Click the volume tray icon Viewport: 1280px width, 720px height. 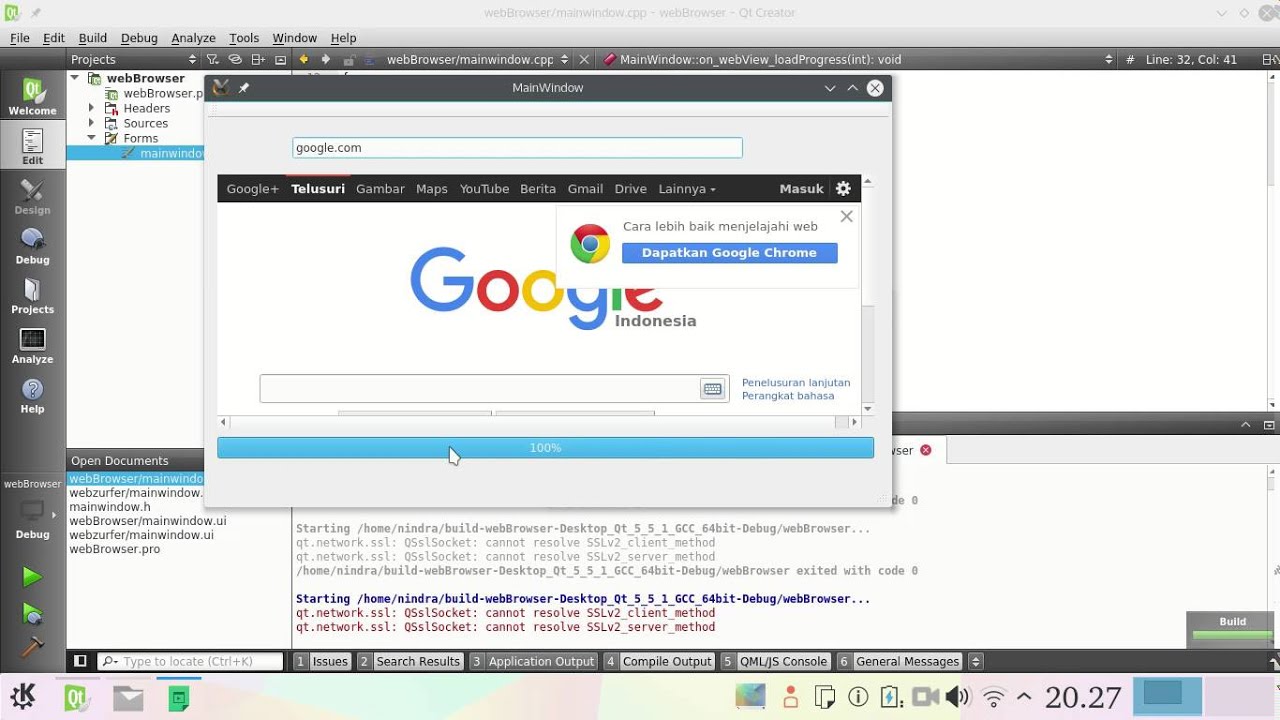(958, 697)
